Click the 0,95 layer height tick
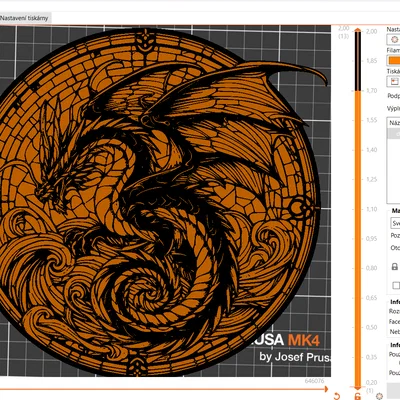Viewport: 400px width, 400px height. click(371, 239)
